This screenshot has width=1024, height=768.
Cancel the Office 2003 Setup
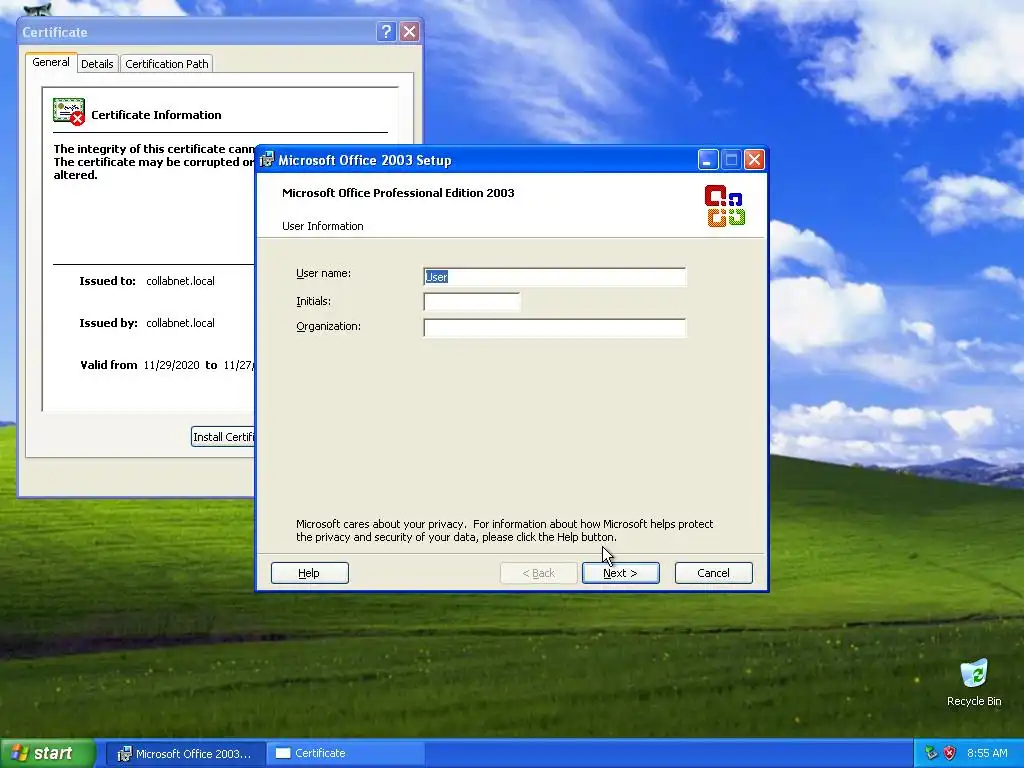pos(713,573)
